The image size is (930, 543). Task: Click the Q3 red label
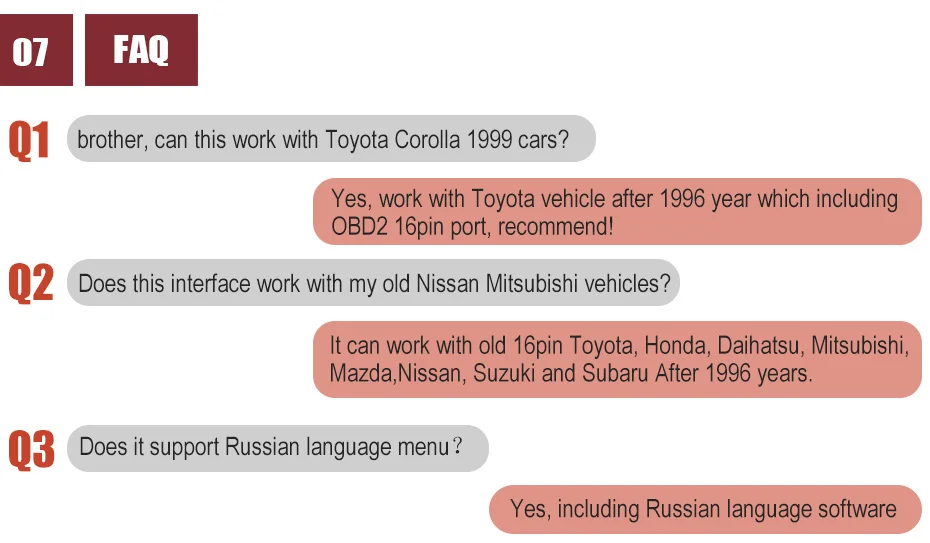tap(31, 449)
